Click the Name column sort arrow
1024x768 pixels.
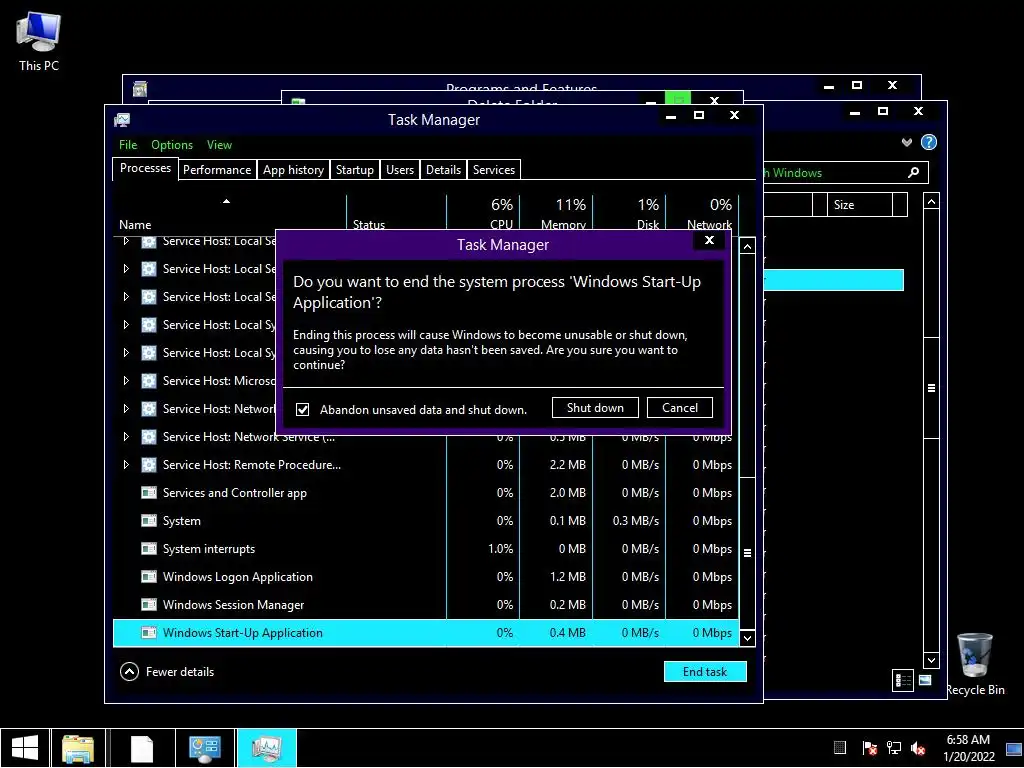coord(227,201)
